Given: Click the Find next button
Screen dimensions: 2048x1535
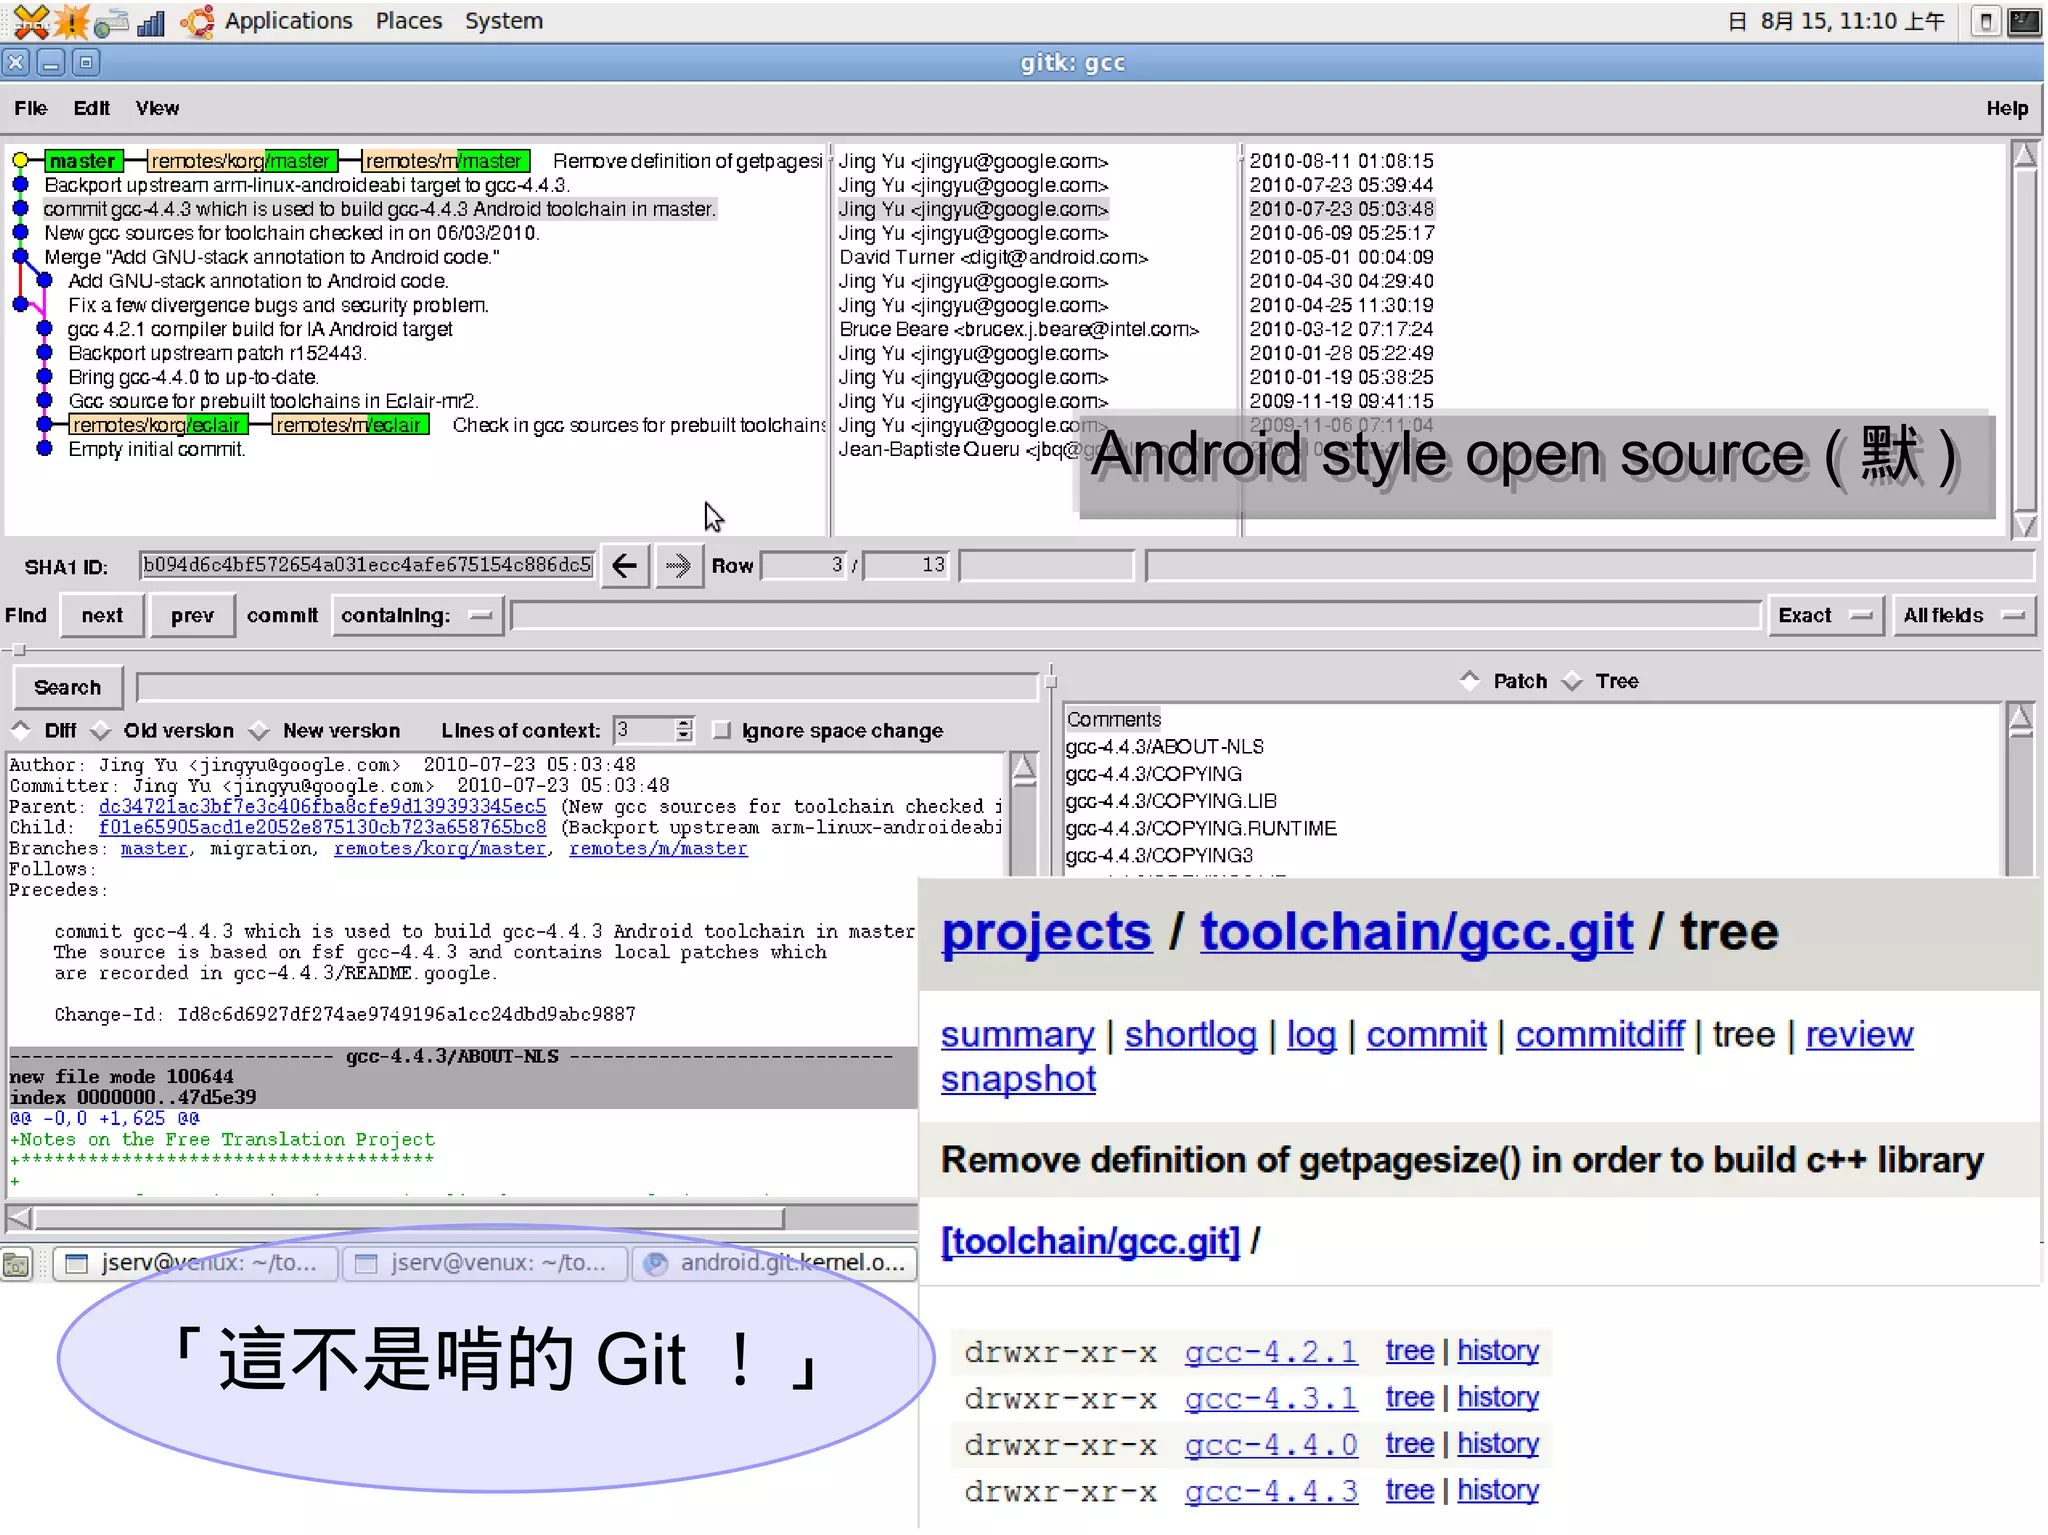Looking at the screenshot, I should 102,615.
